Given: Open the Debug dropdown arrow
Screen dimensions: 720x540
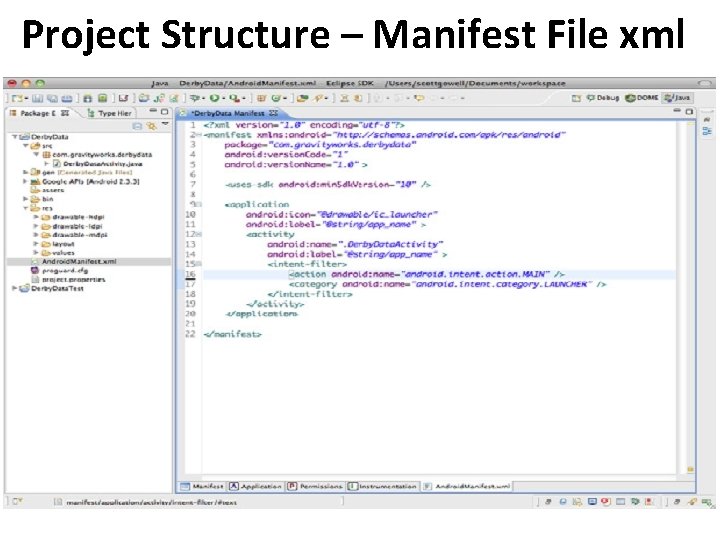Looking at the screenshot, I should coord(203,98).
